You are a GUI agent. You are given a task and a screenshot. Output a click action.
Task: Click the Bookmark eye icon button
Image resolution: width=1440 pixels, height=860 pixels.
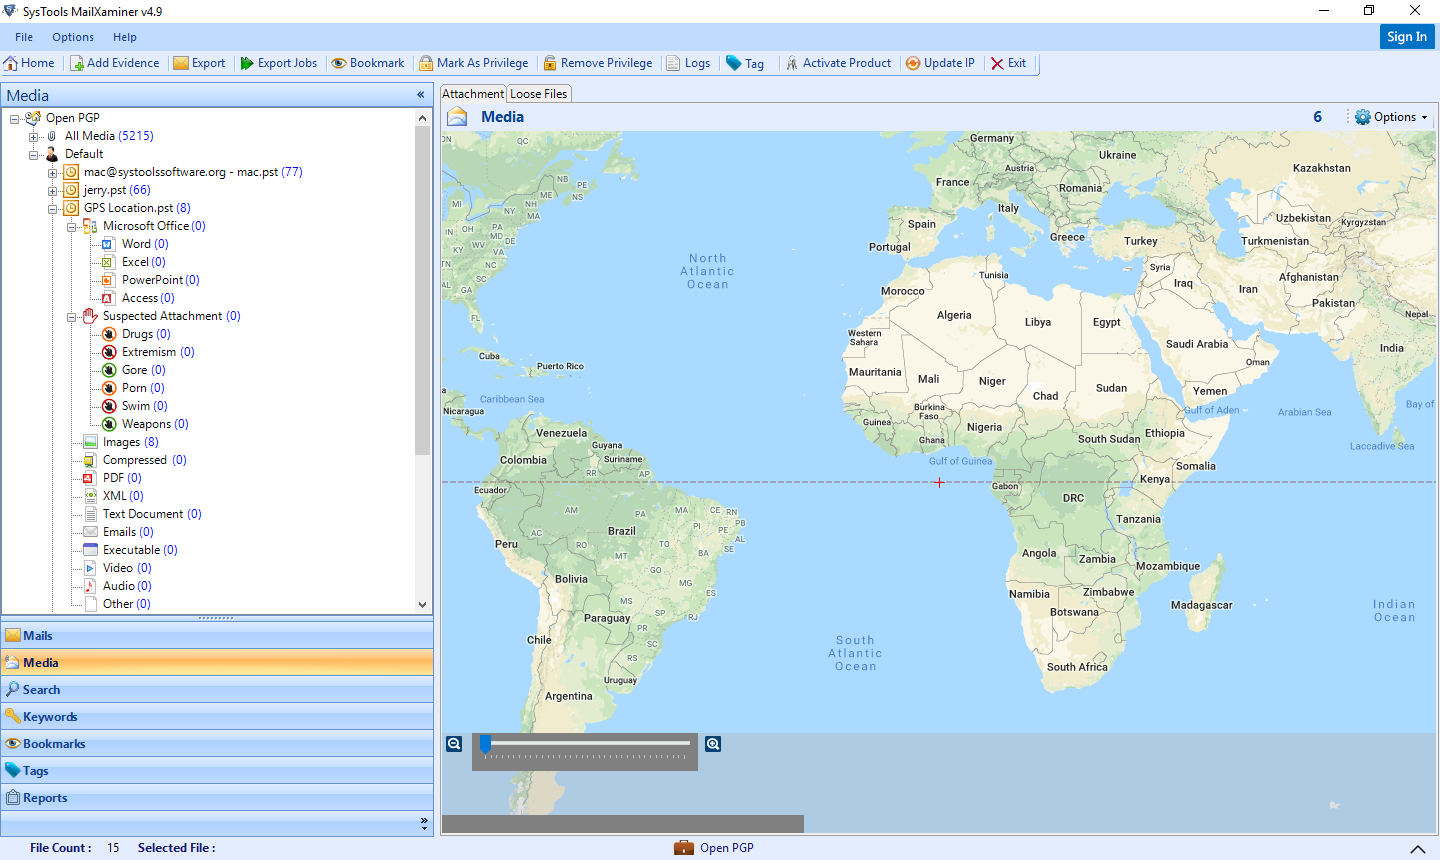(x=368, y=63)
